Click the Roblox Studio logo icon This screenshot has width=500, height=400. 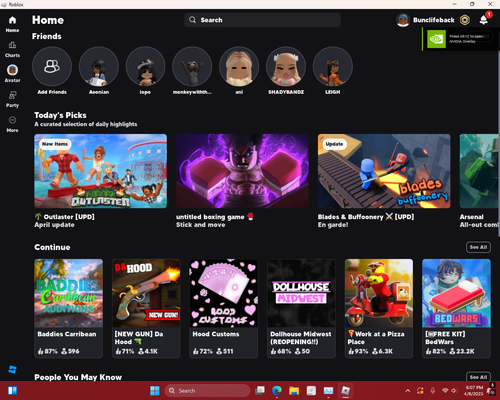(x=12, y=369)
